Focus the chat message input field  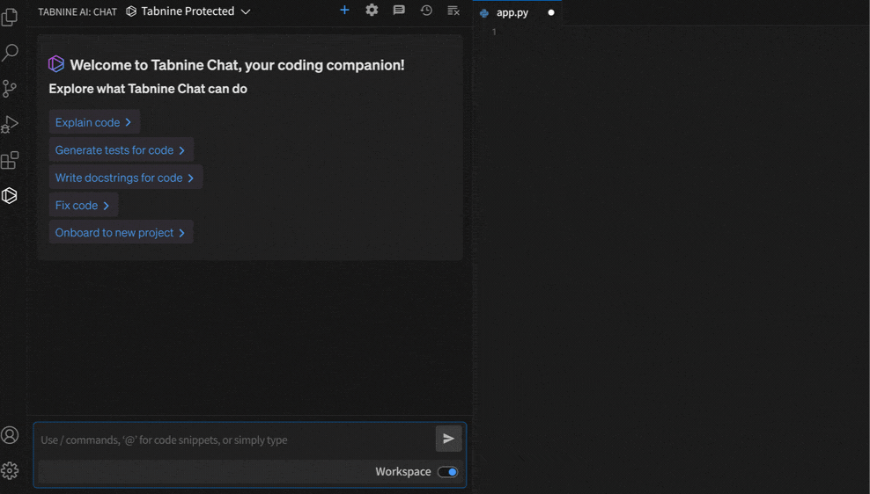(x=232, y=440)
